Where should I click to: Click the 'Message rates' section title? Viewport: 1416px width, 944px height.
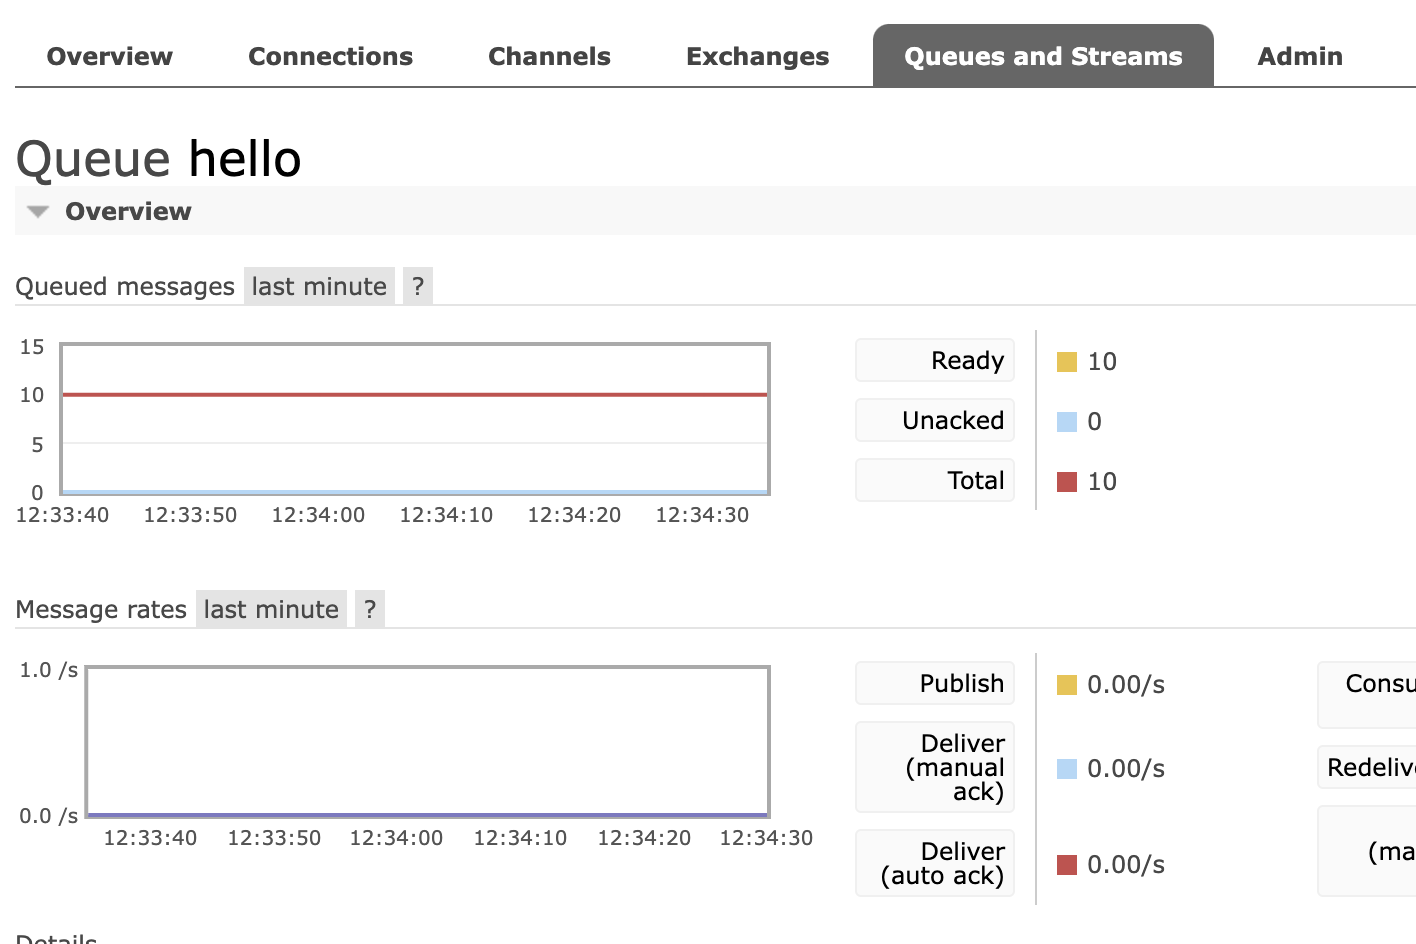(x=101, y=609)
